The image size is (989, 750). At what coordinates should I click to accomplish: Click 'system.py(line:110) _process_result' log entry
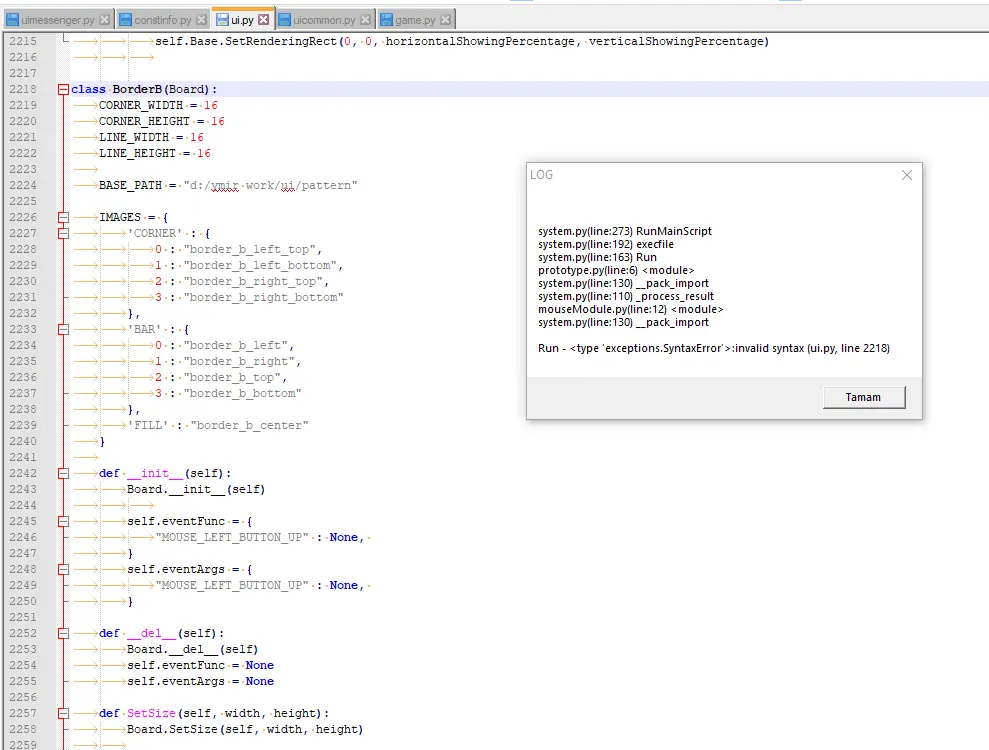(x=626, y=296)
